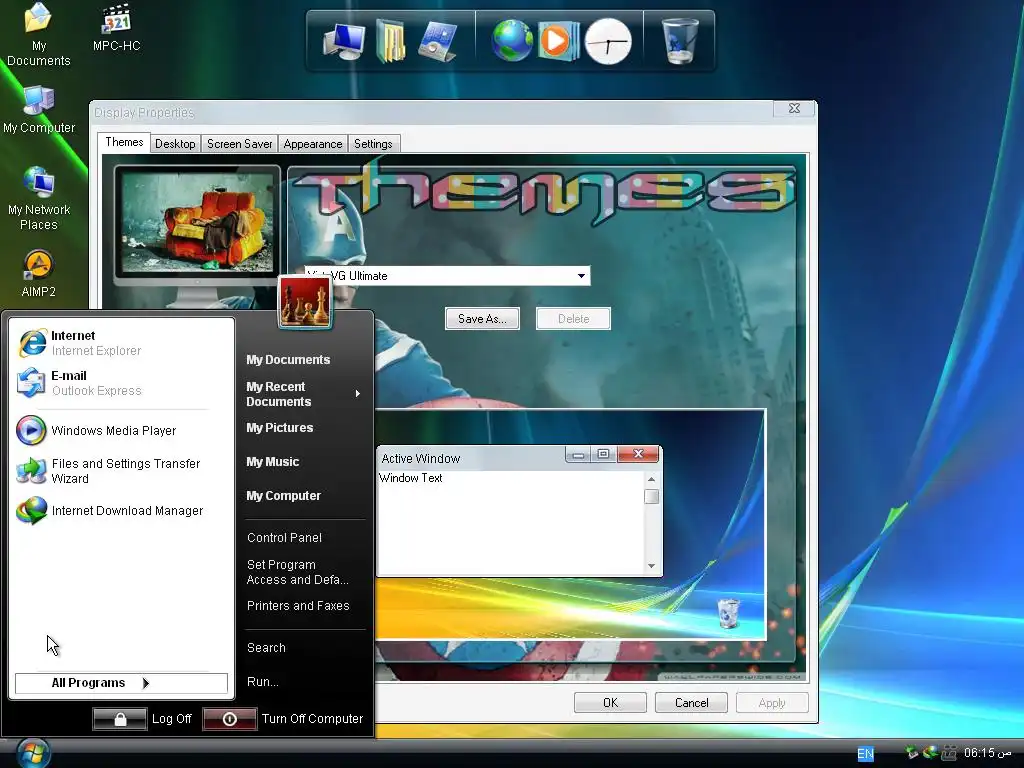This screenshot has width=1024, height=768.
Task: Close the Display Properties dialog
Action: pyautogui.click(x=794, y=108)
